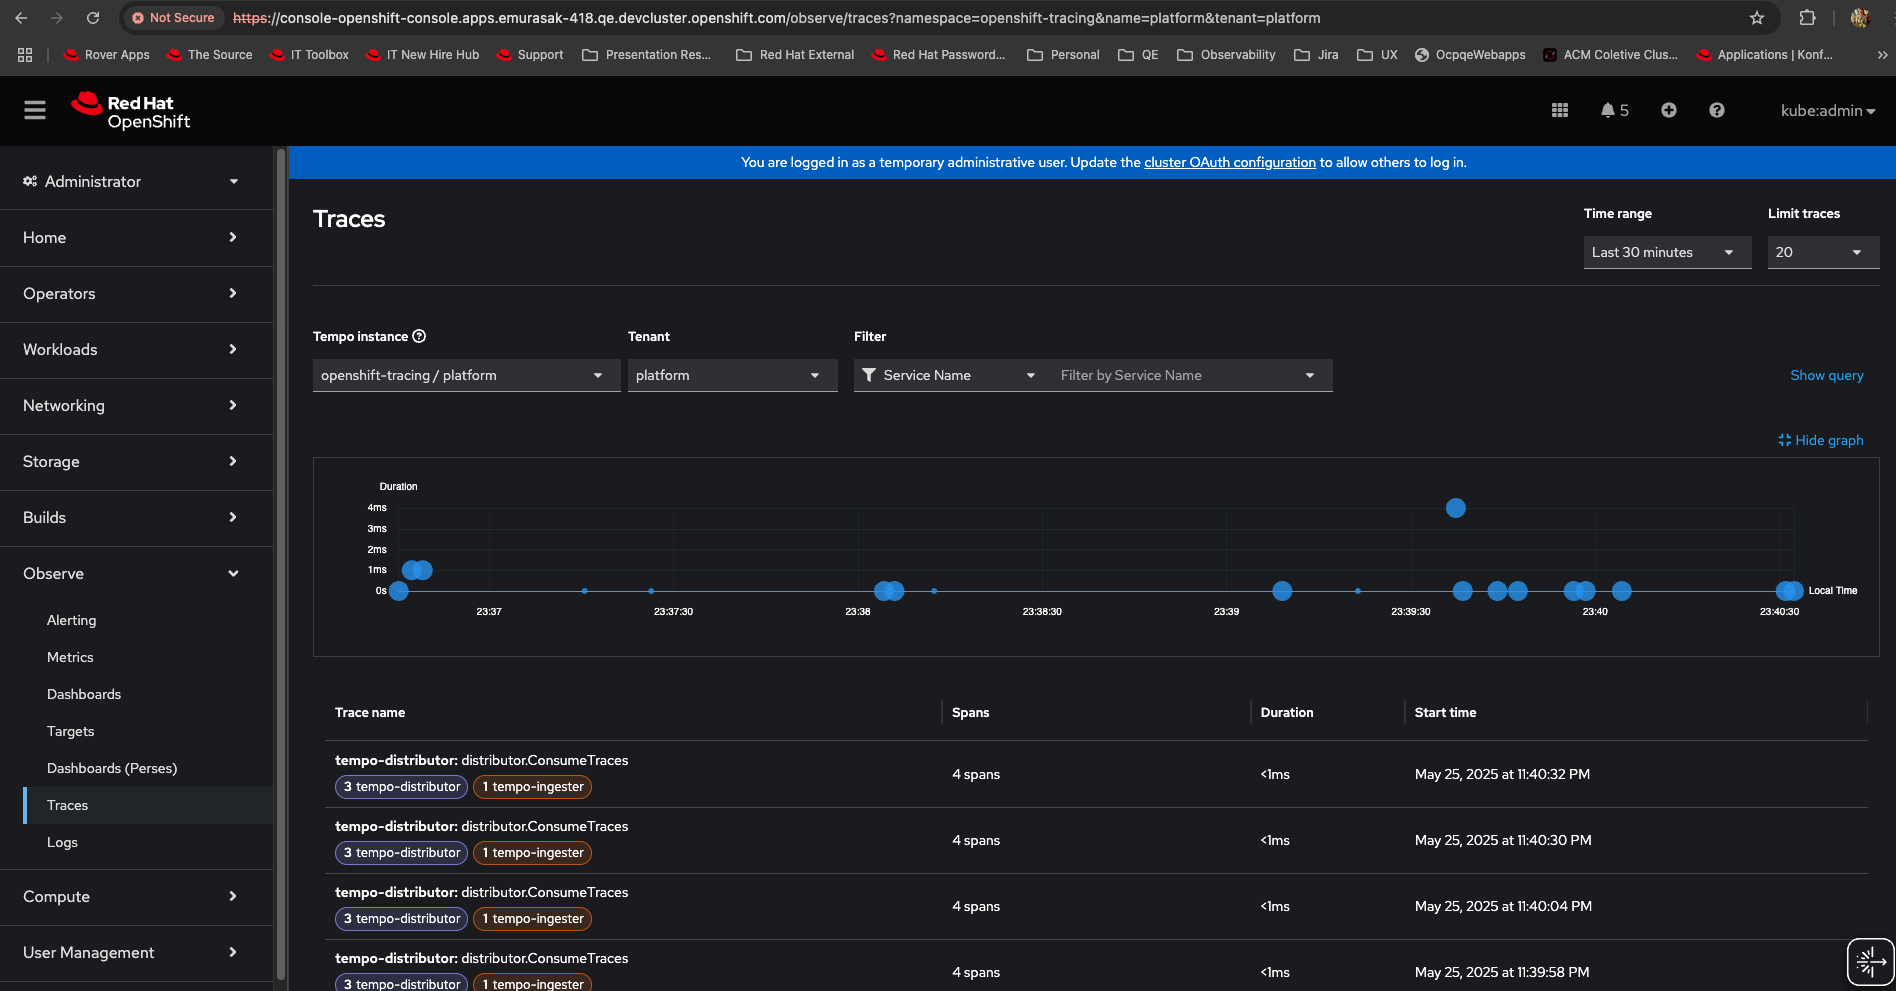Click the 4ms trace point on graph

pyautogui.click(x=1455, y=508)
